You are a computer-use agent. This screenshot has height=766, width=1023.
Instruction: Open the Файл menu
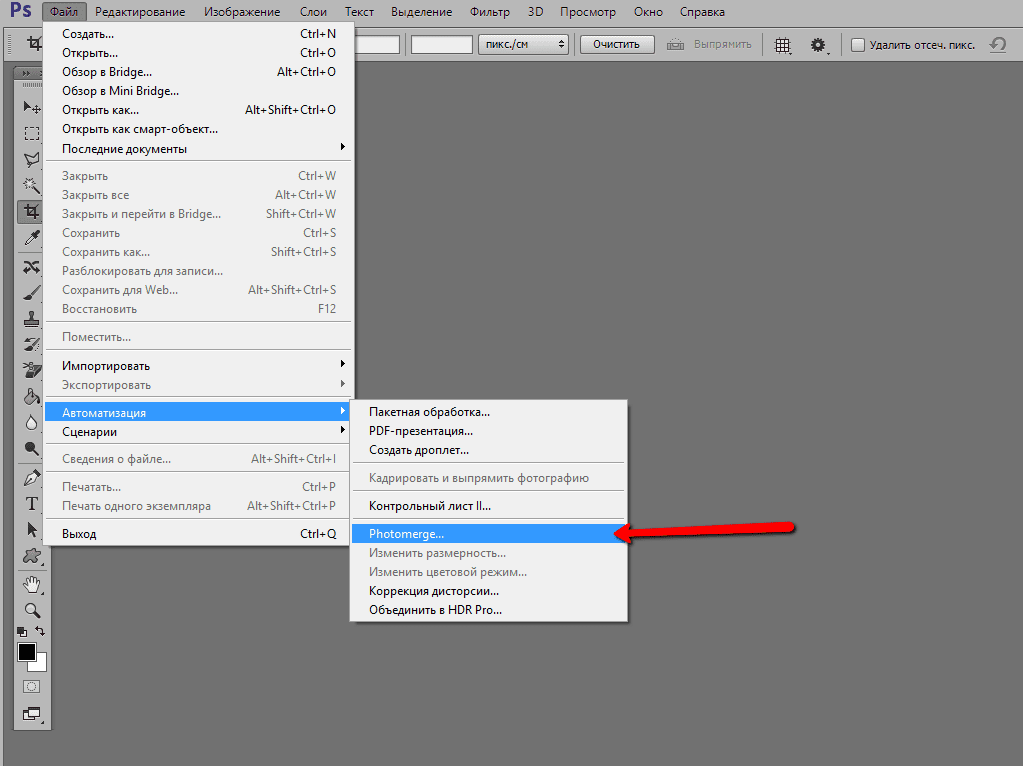point(64,12)
